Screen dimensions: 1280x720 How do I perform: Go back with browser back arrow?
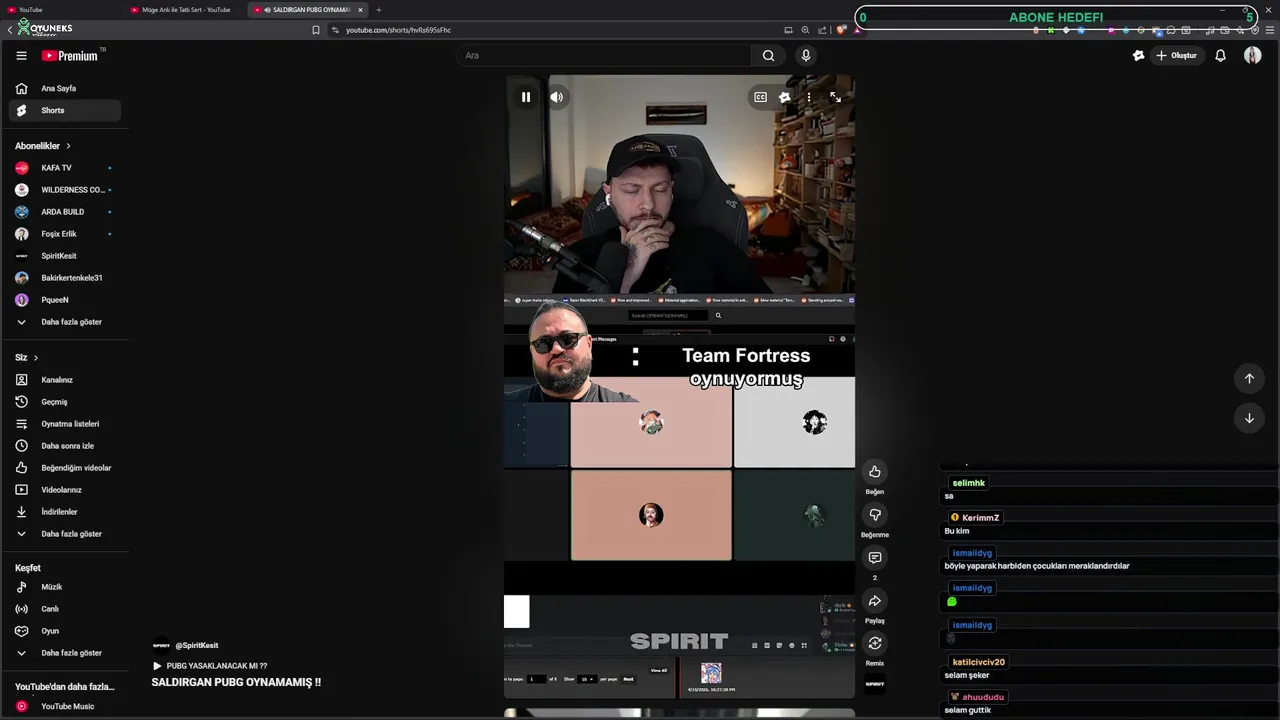(9, 30)
